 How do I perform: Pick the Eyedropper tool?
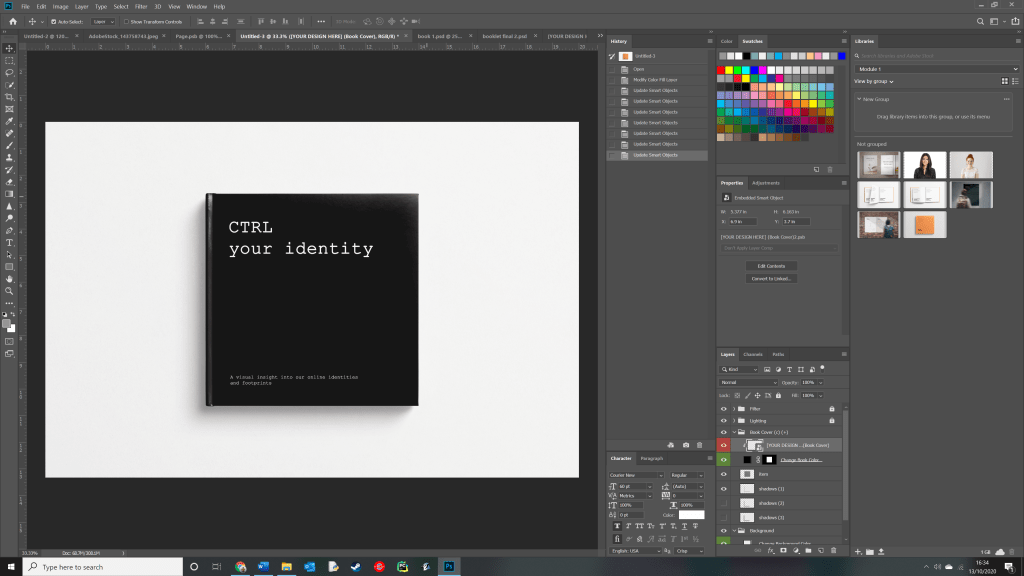[9, 121]
